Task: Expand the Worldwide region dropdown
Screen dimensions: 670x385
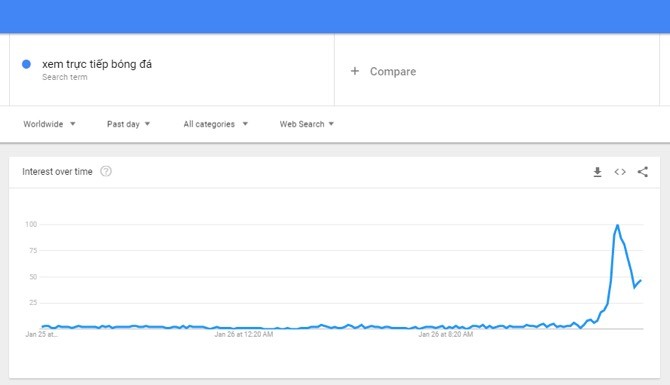Action: 49,124
